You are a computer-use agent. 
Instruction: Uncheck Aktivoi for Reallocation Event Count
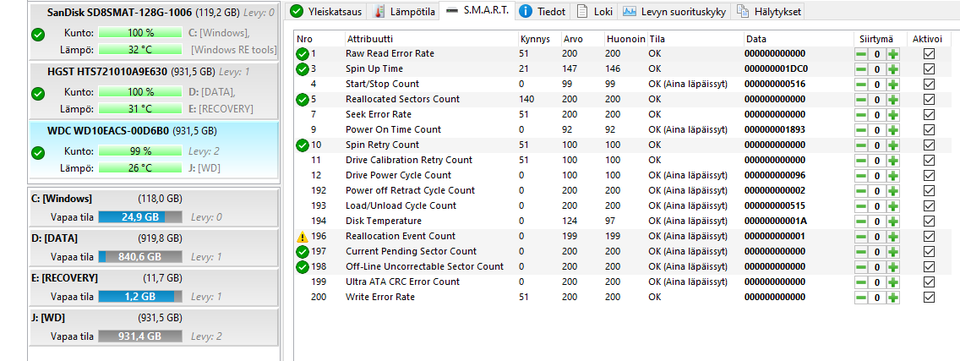(x=929, y=237)
